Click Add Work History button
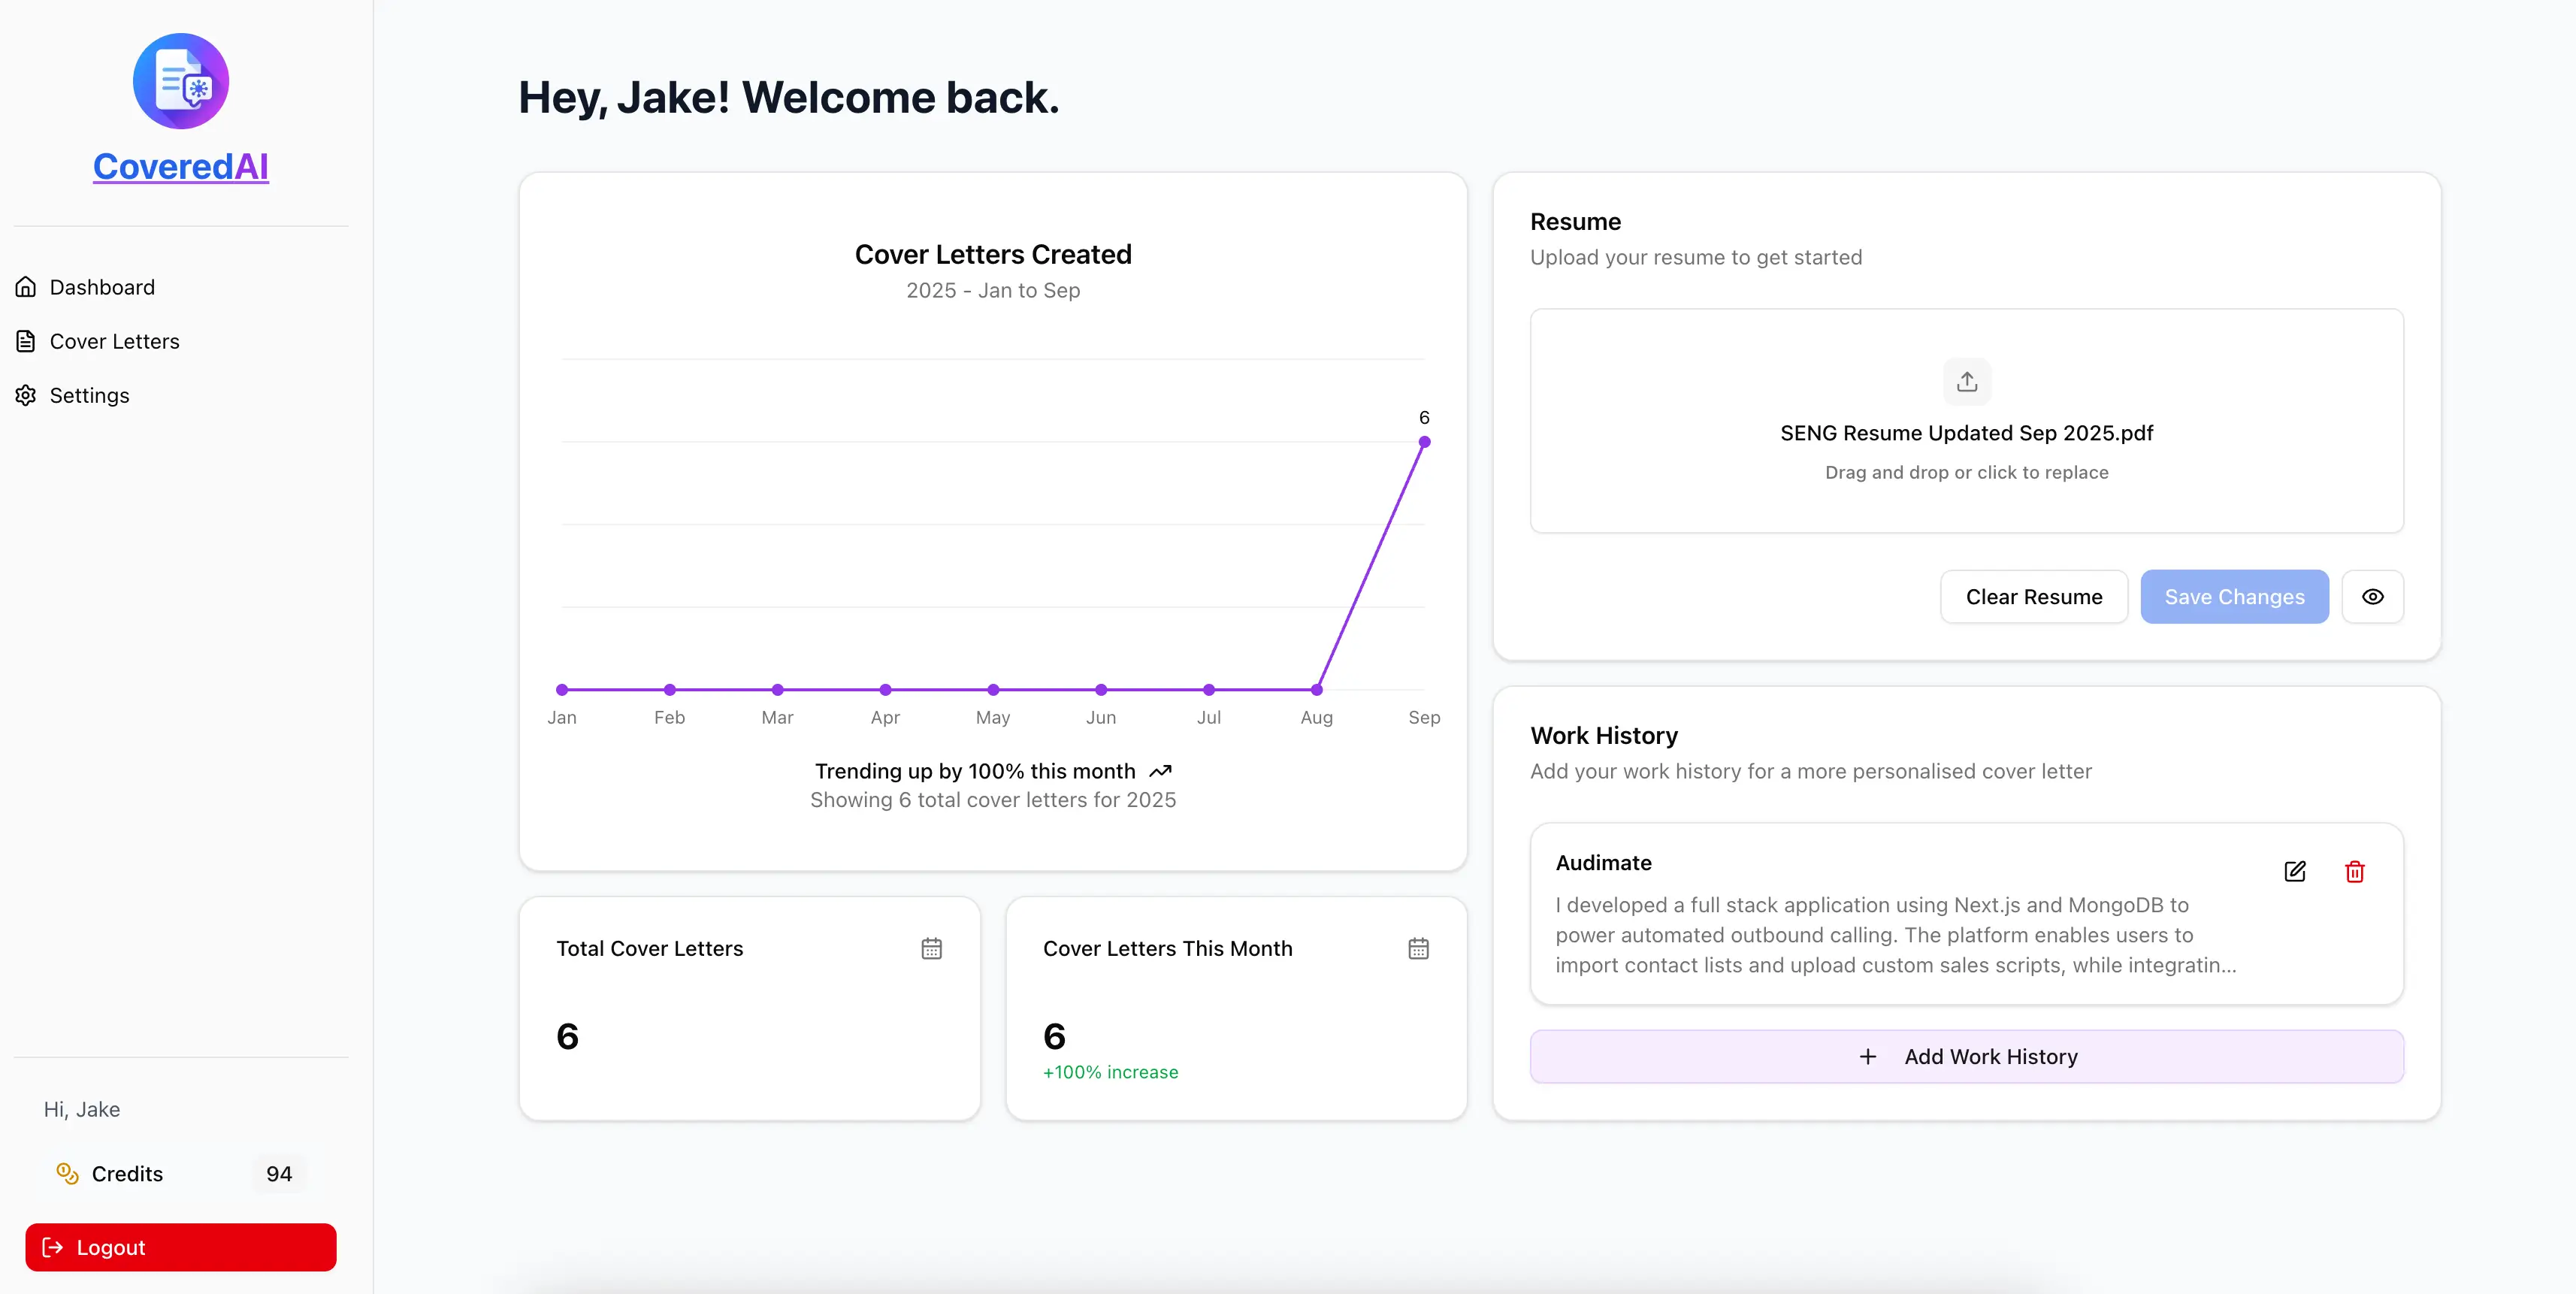 click(1966, 1057)
